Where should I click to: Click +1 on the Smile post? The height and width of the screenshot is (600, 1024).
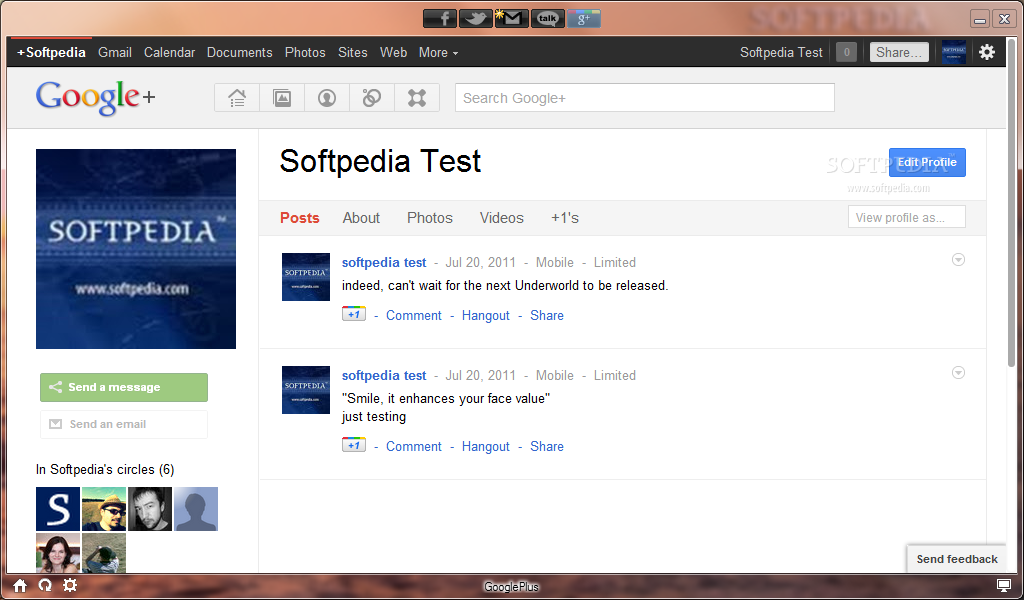point(353,445)
